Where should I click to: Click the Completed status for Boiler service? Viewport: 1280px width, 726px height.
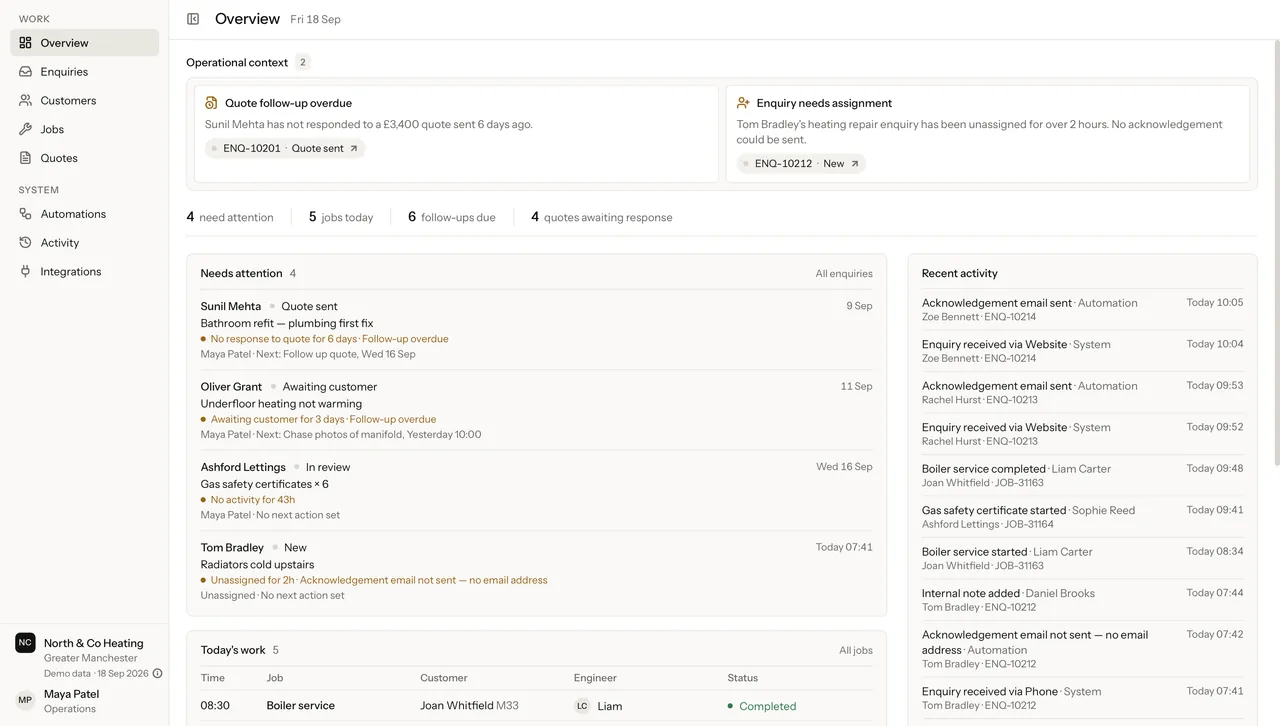pyautogui.click(x=762, y=706)
